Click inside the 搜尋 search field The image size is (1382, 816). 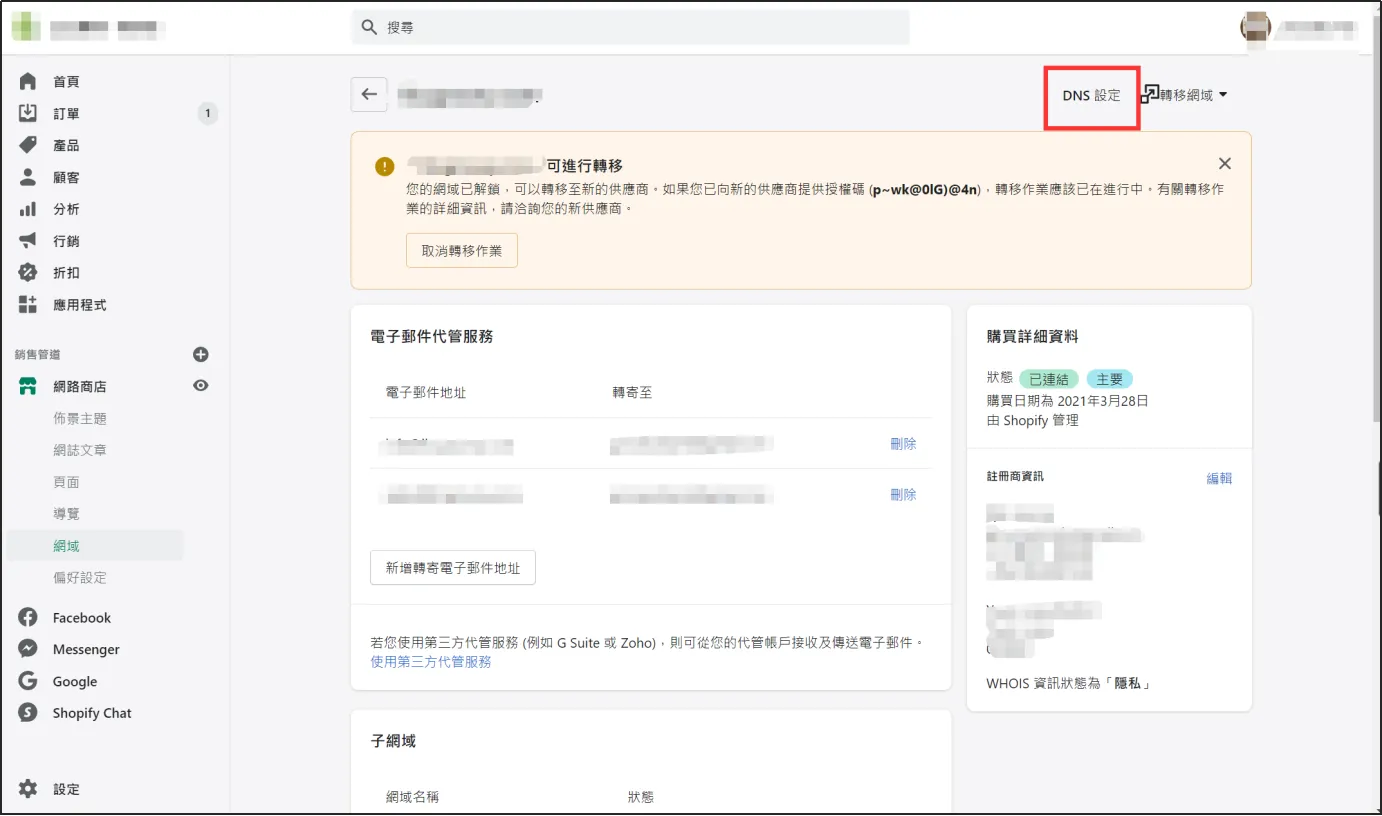pos(630,27)
